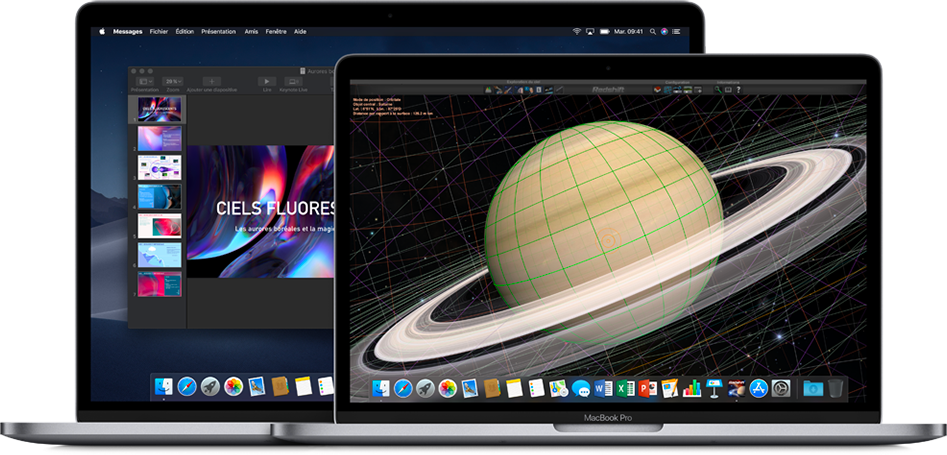Open the Apple menu
The image size is (947, 455).
[x=101, y=31]
